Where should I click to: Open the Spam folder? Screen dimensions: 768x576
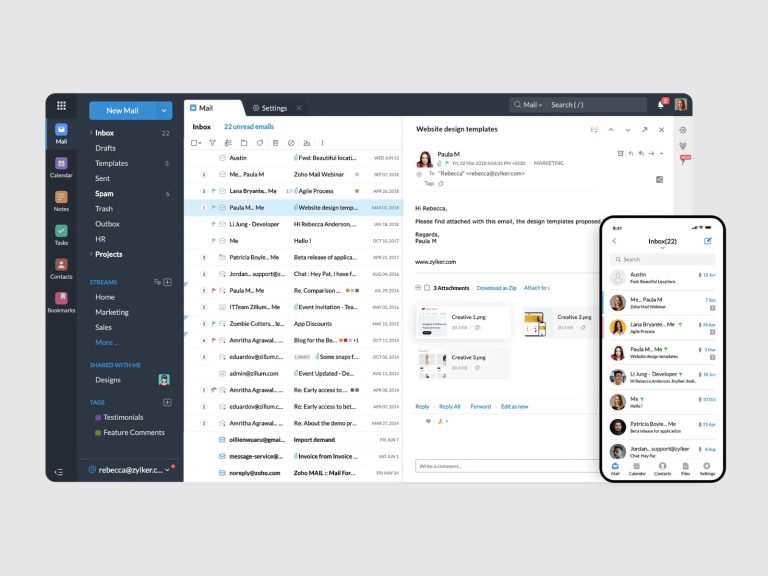(x=104, y=193)
